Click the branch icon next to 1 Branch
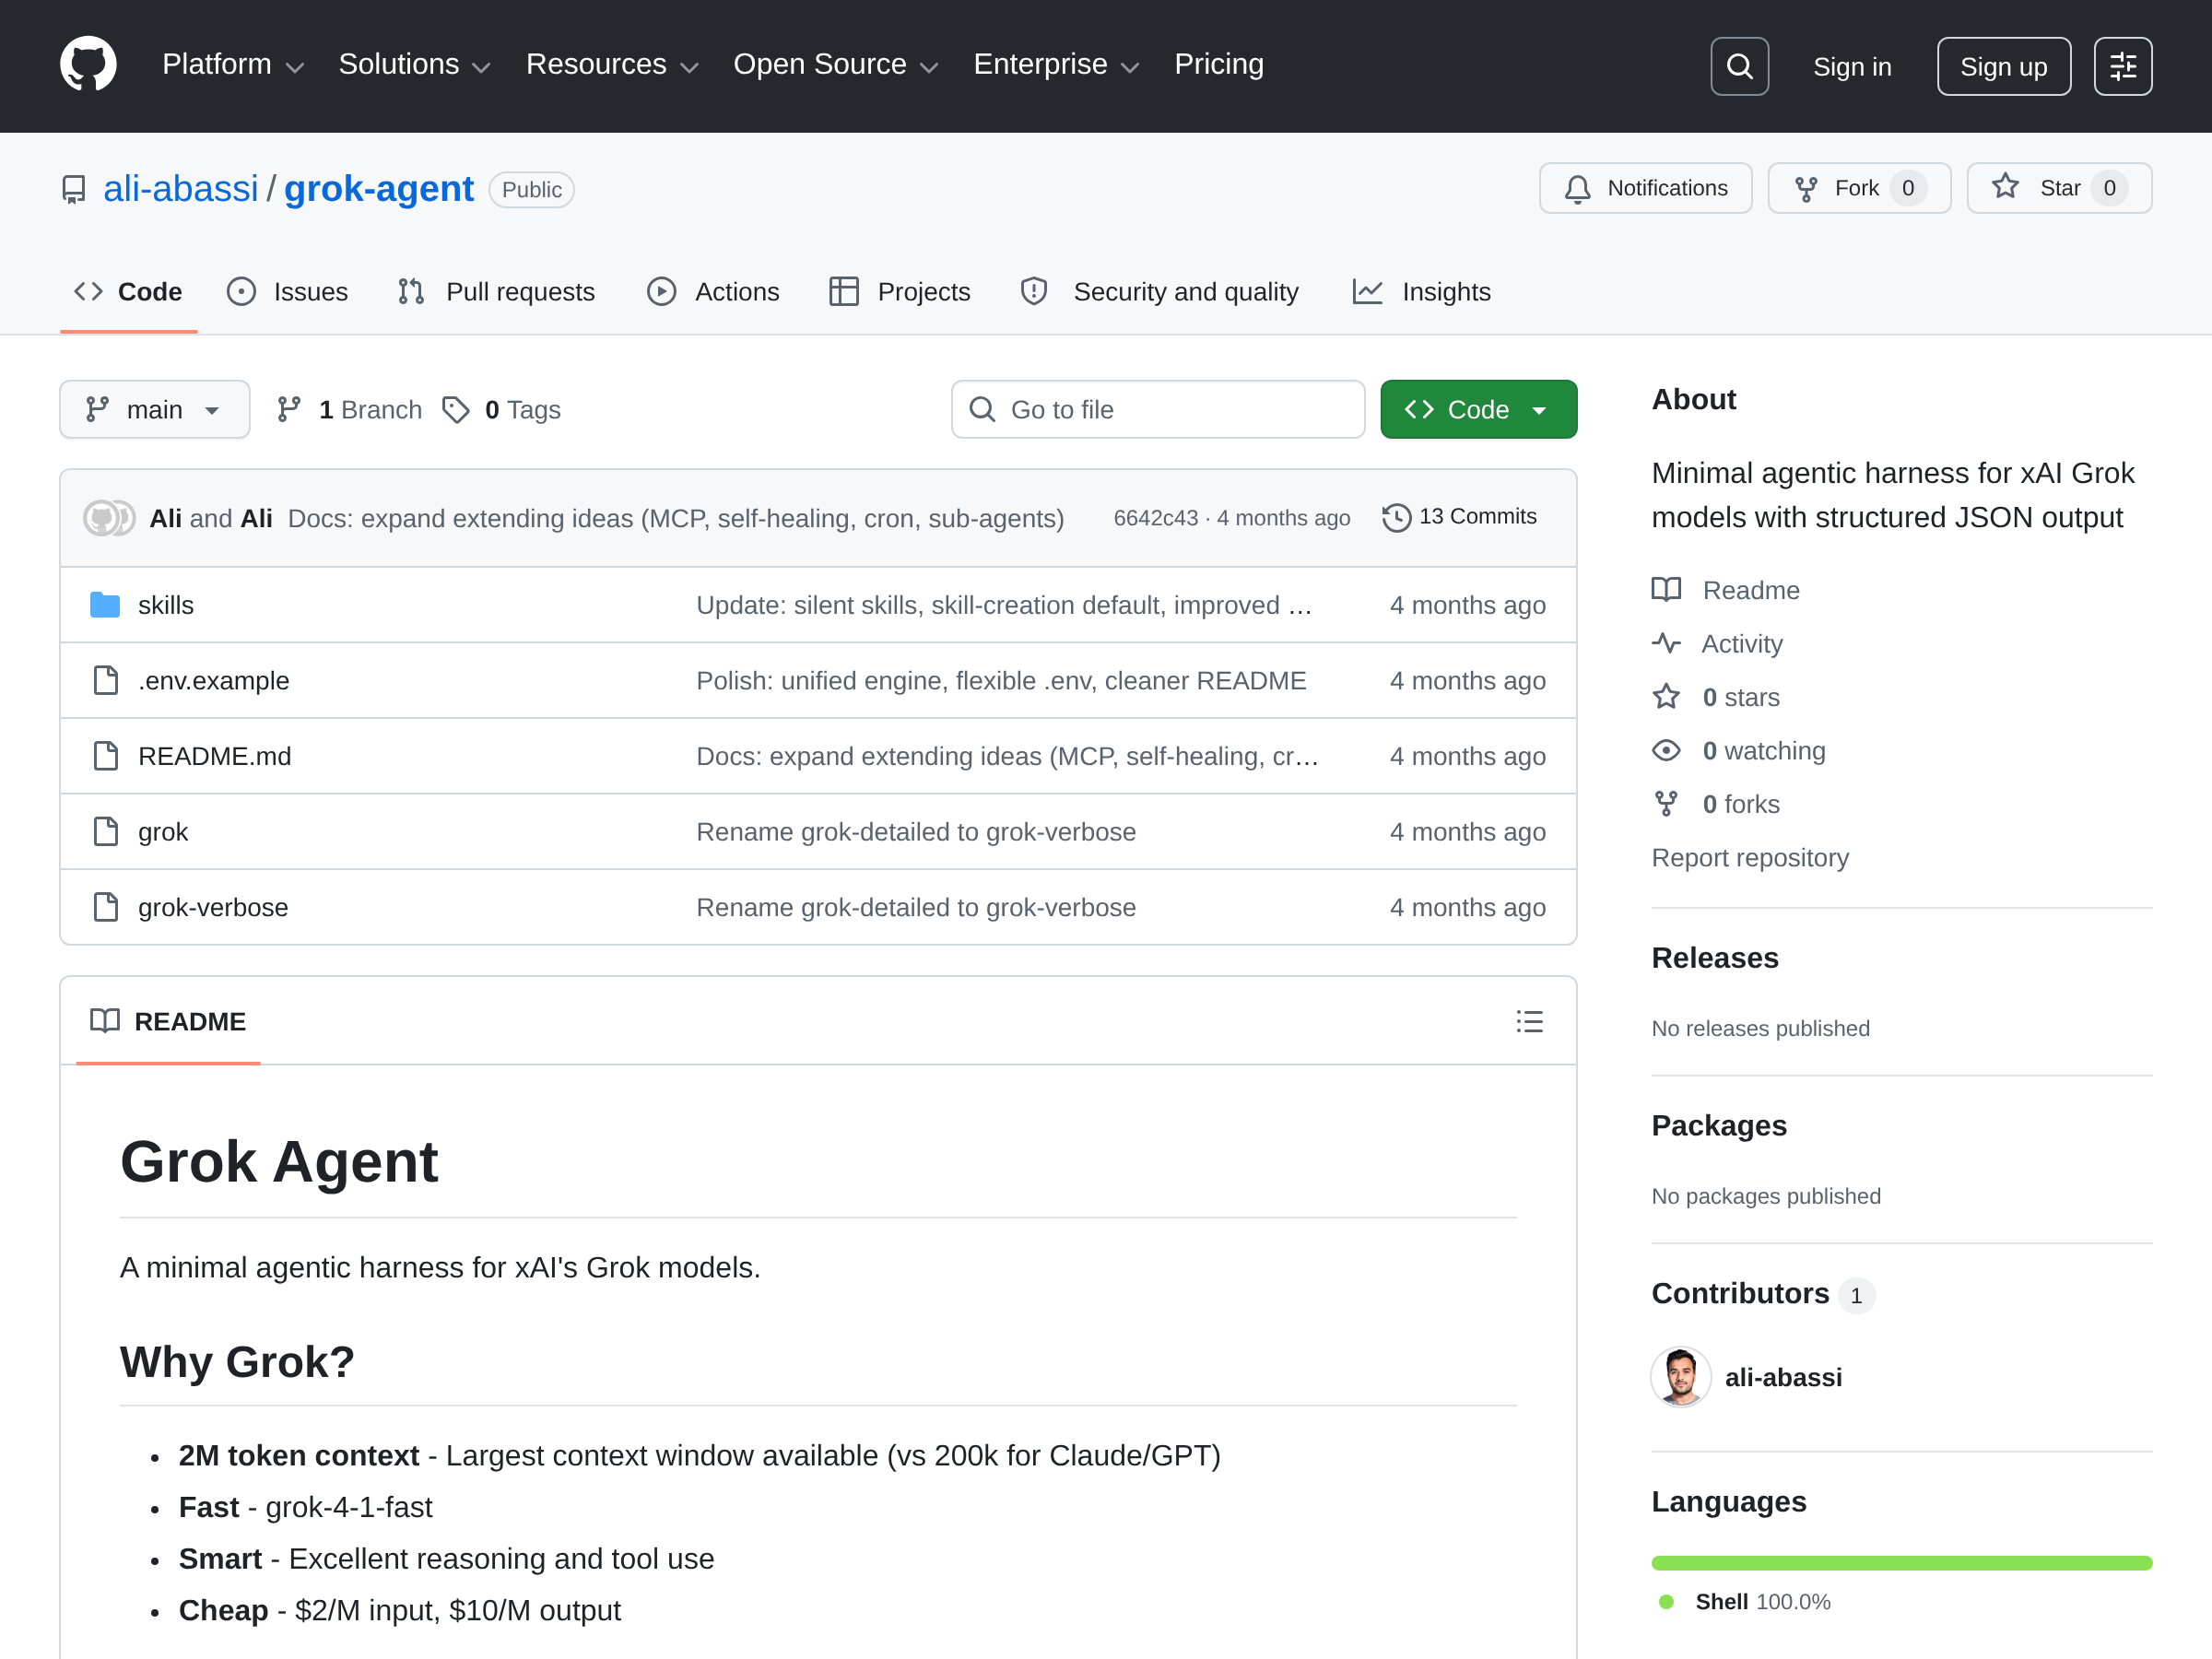Screen dimensions: 2212x1659 coord(289,409)
